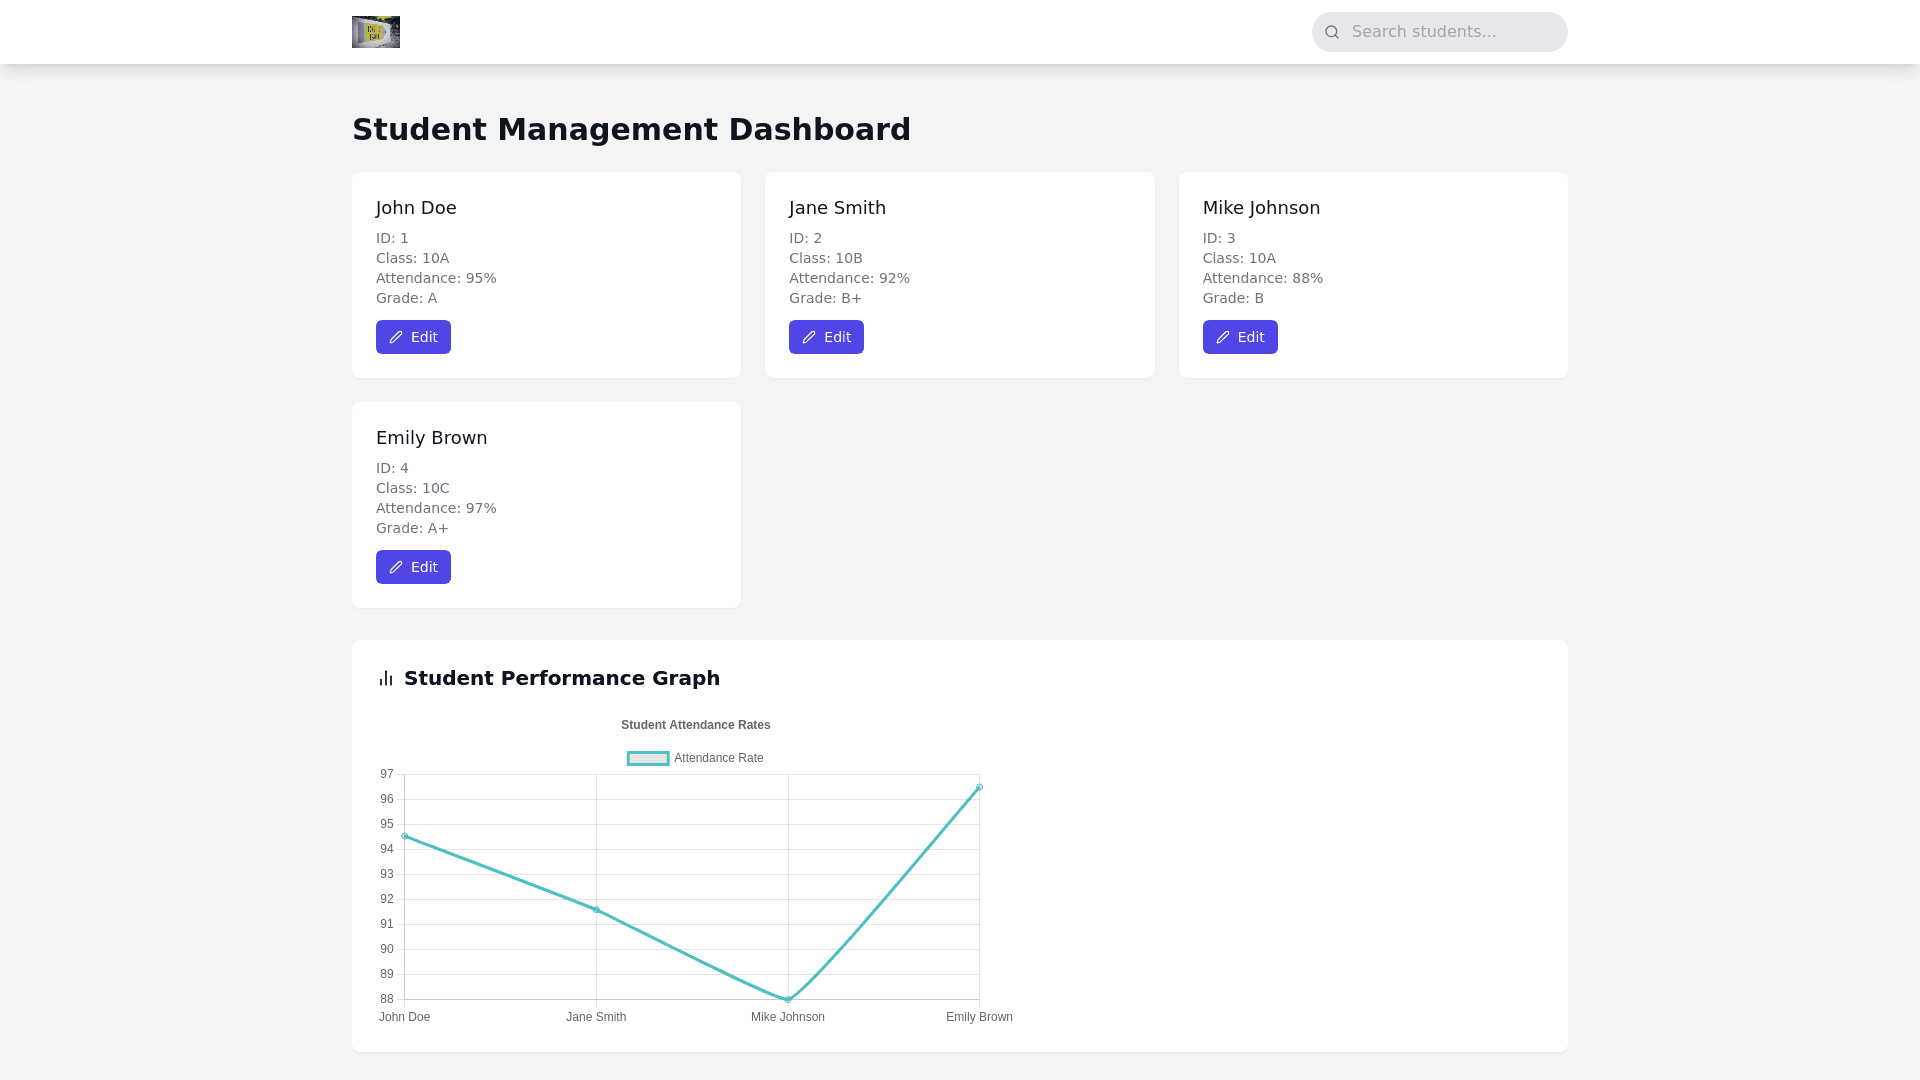Click pencil icon on John Doe's card
1920x1080 pixels.
(x=396, y=338)
